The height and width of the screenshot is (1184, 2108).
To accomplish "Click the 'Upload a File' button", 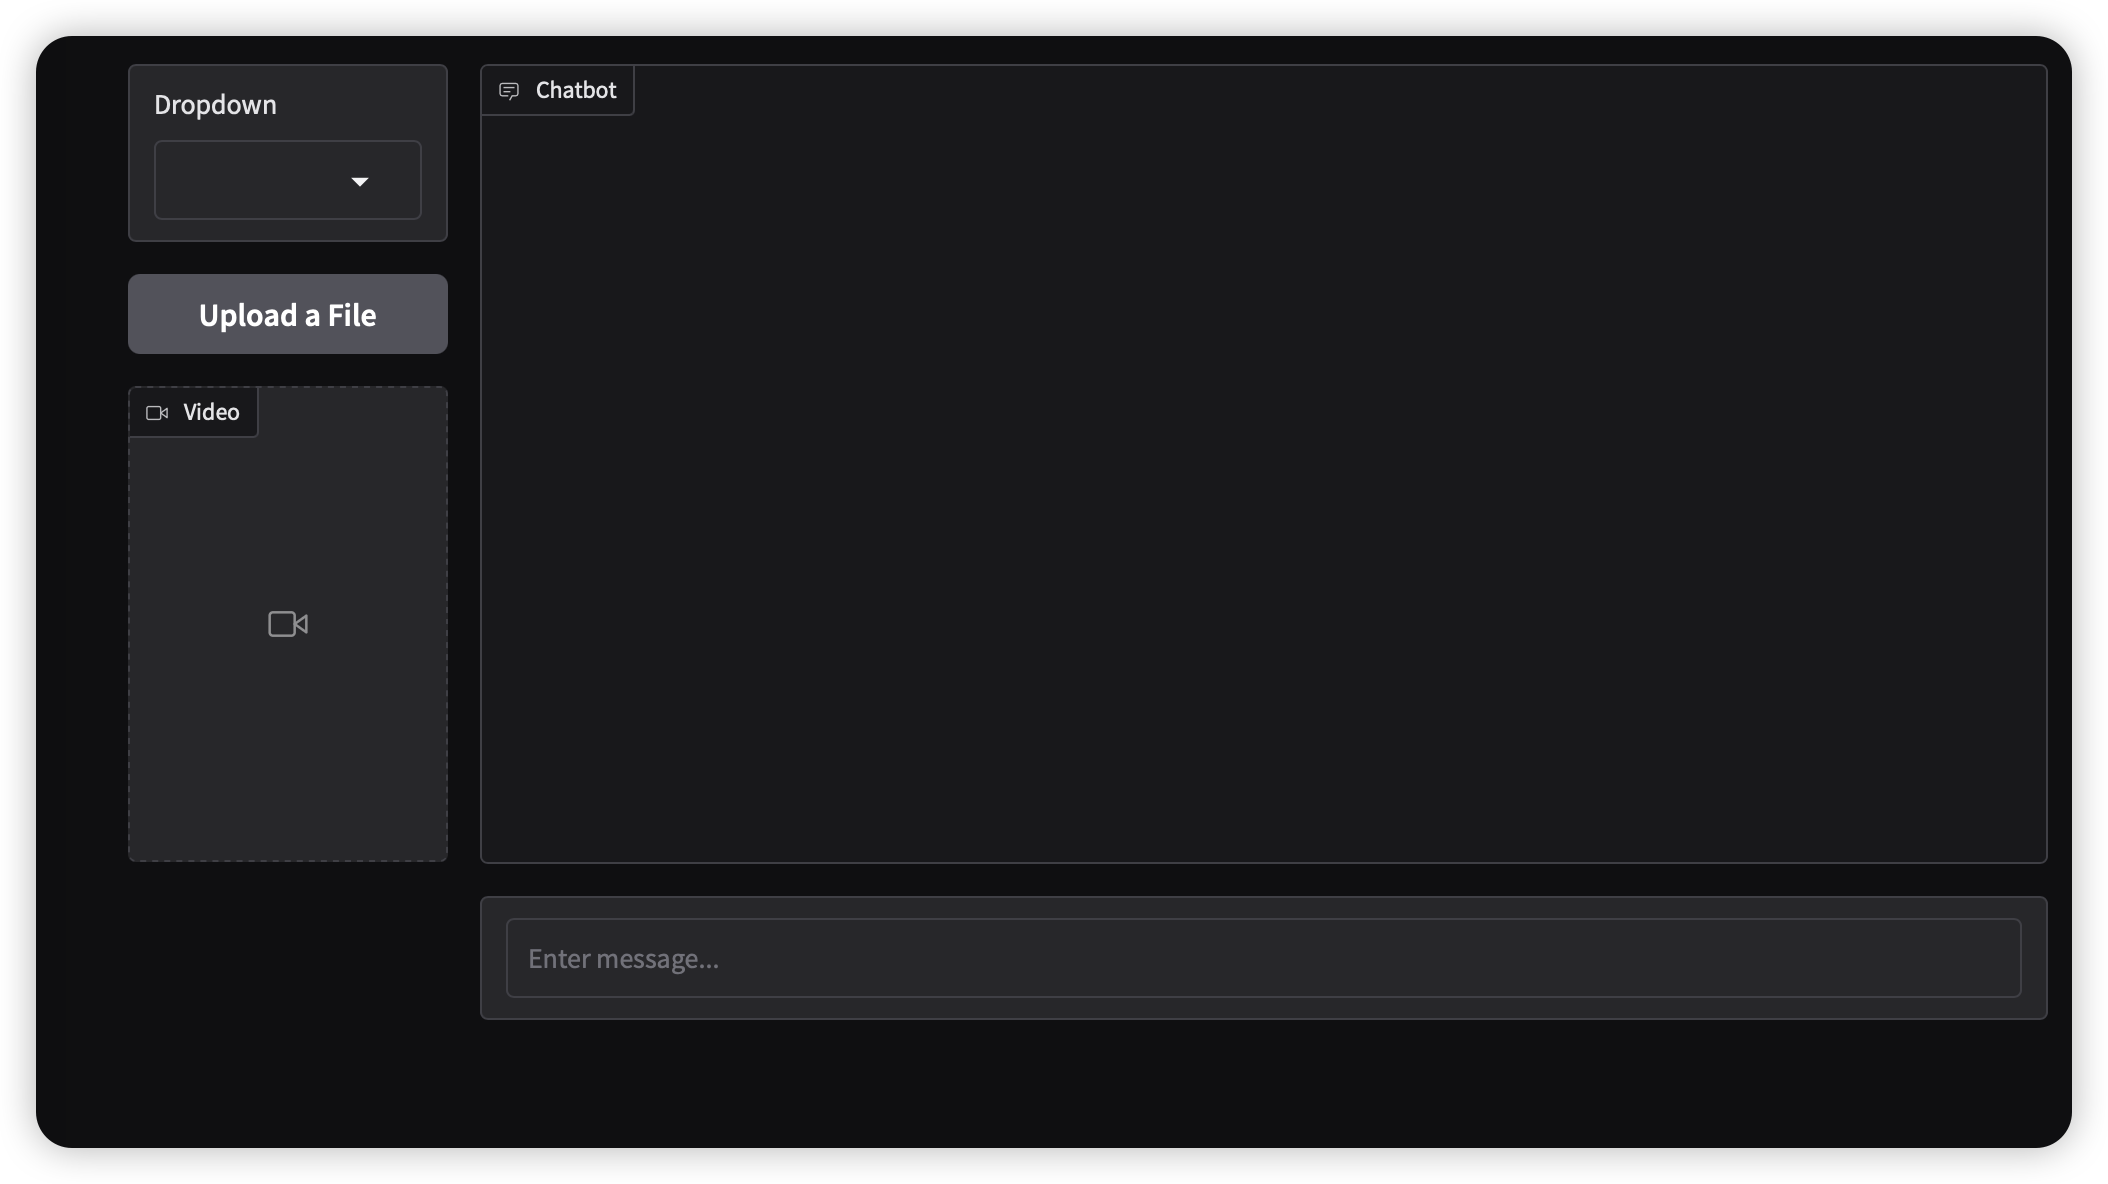I will tap(288, 314).
